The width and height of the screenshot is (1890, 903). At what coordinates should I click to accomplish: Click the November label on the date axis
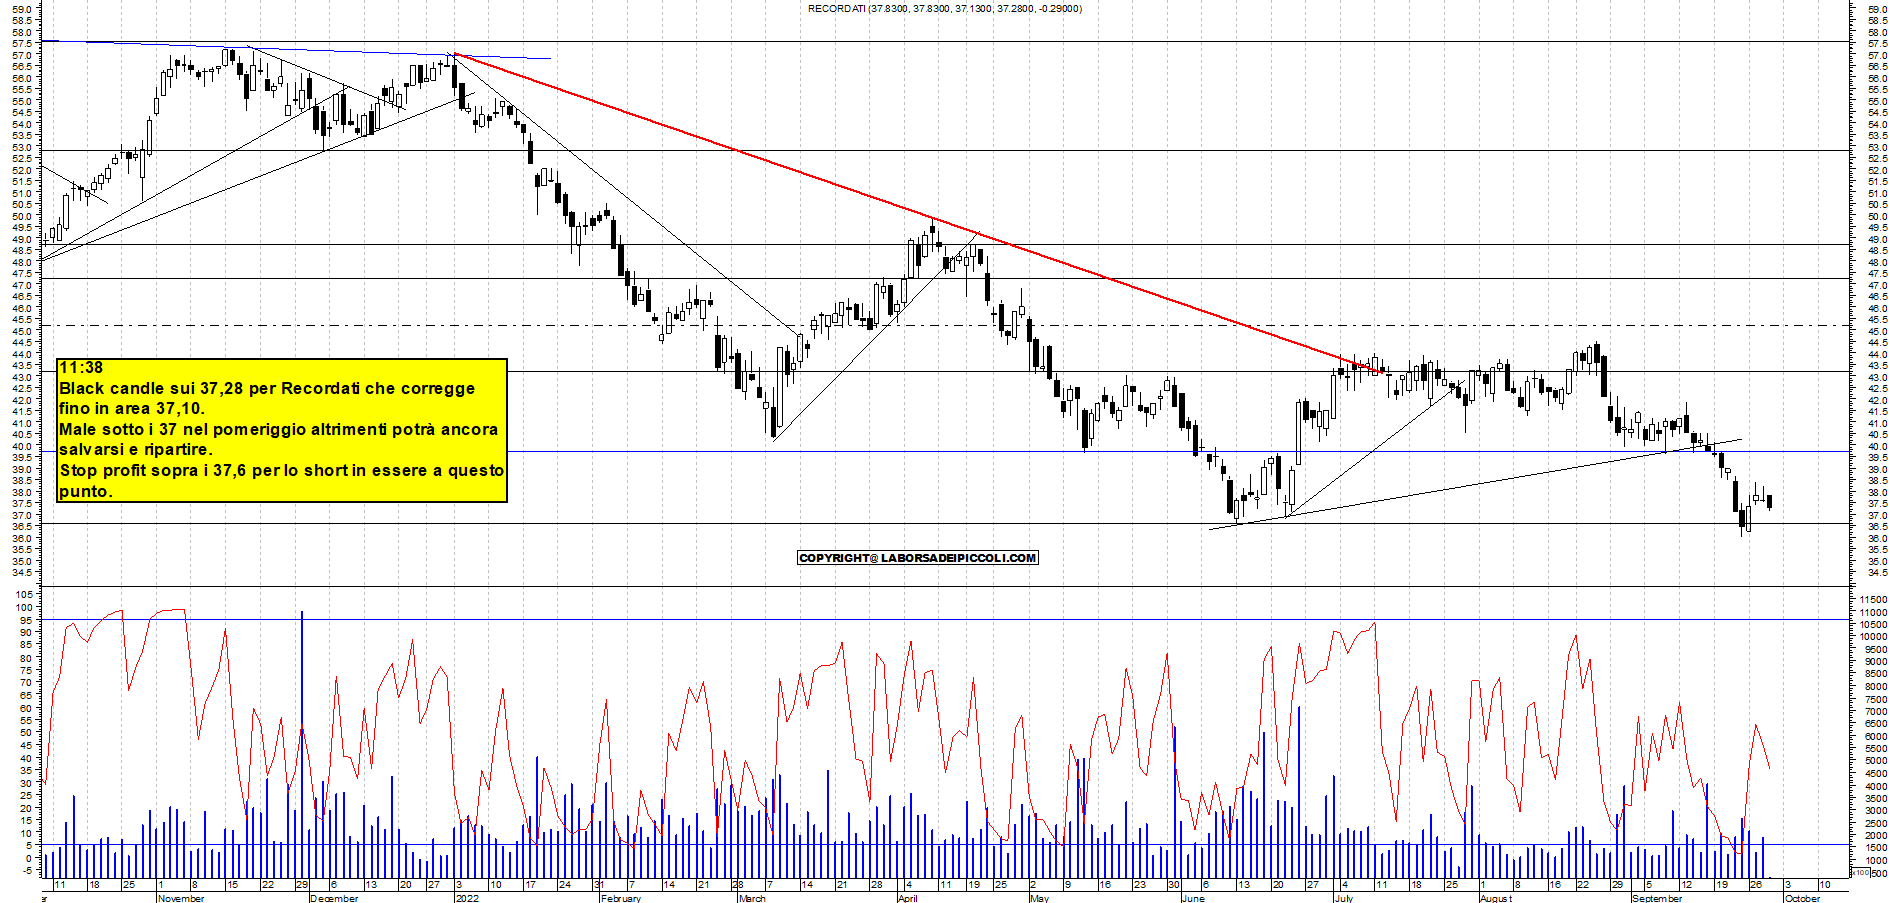pos(181,898)
